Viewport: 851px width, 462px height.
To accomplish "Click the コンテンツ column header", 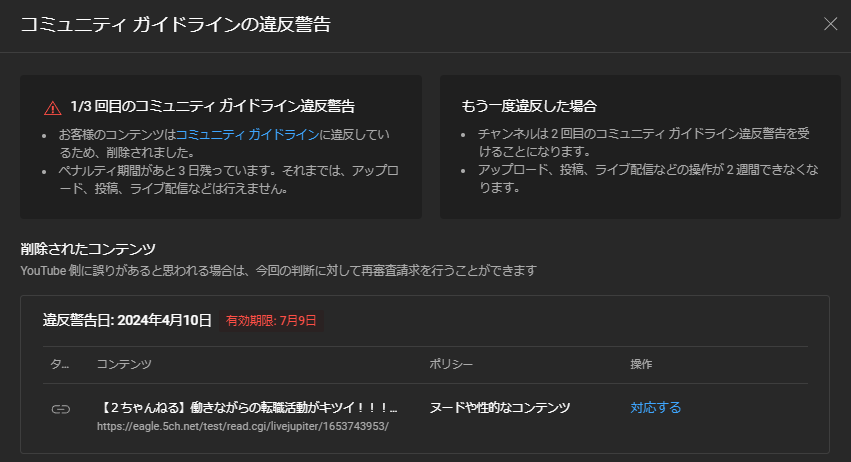I will pyautogui.click(x=125, y=365).
